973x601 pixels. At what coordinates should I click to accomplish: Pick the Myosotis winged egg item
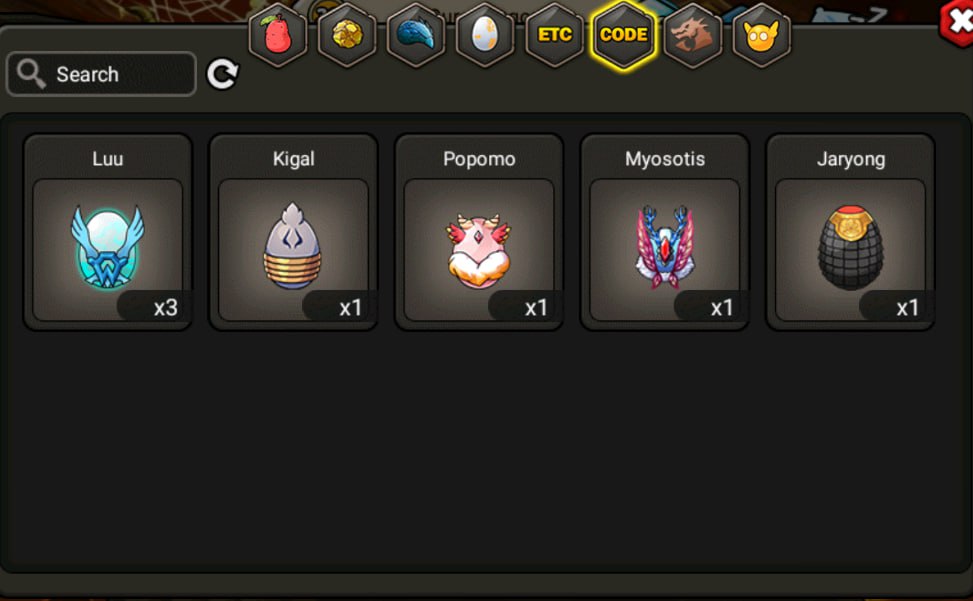coord(665,232)
